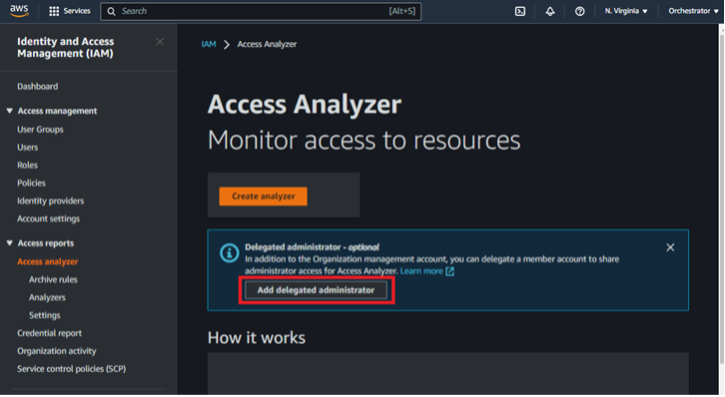725x397 pixels.
Task: Open Account settings in the sidebar
Action: click(x=48, y=219)
